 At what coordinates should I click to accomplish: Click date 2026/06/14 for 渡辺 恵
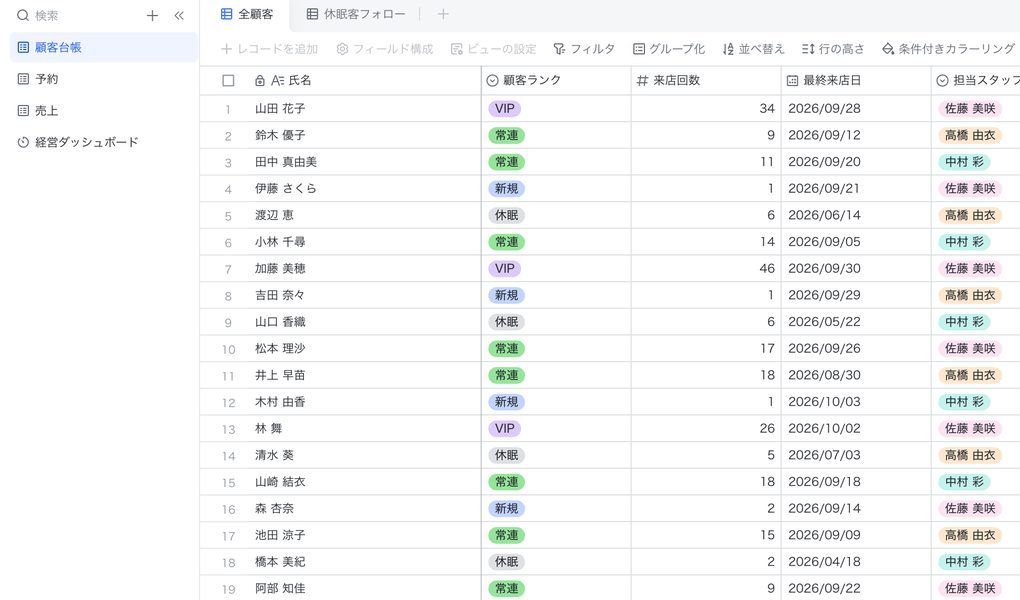824,215
